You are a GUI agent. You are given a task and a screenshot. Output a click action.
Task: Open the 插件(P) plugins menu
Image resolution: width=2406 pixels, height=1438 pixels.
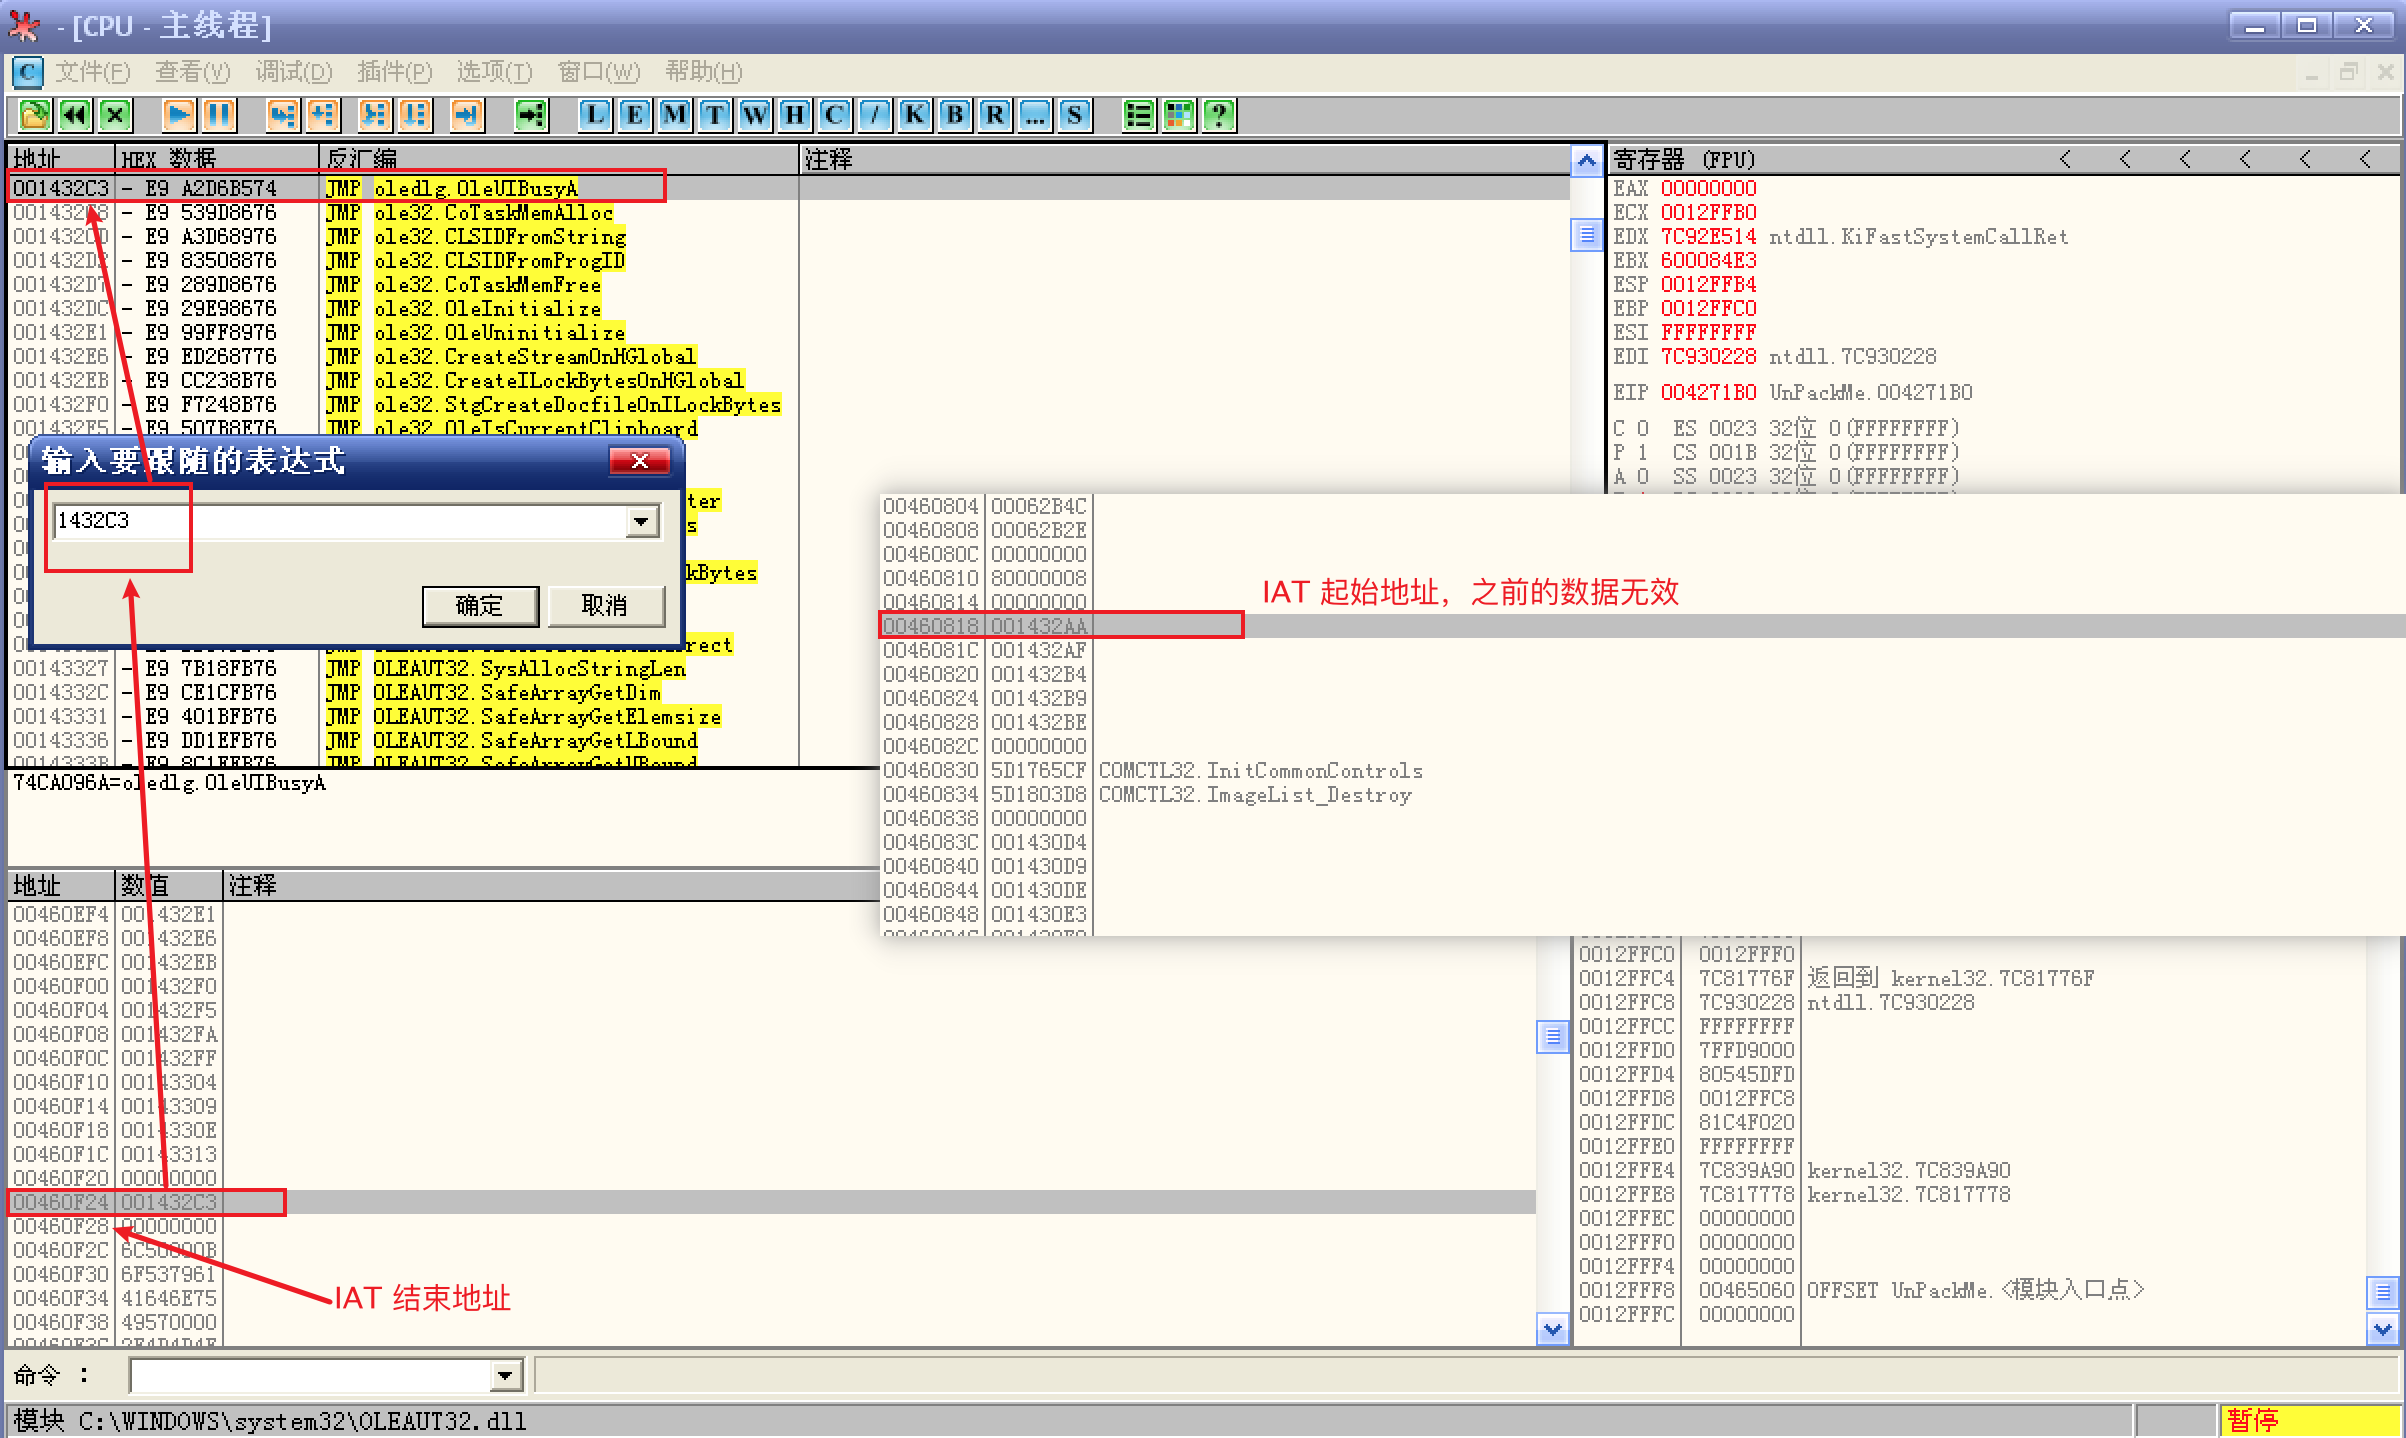pyautogui.click(x=394, y=72)
